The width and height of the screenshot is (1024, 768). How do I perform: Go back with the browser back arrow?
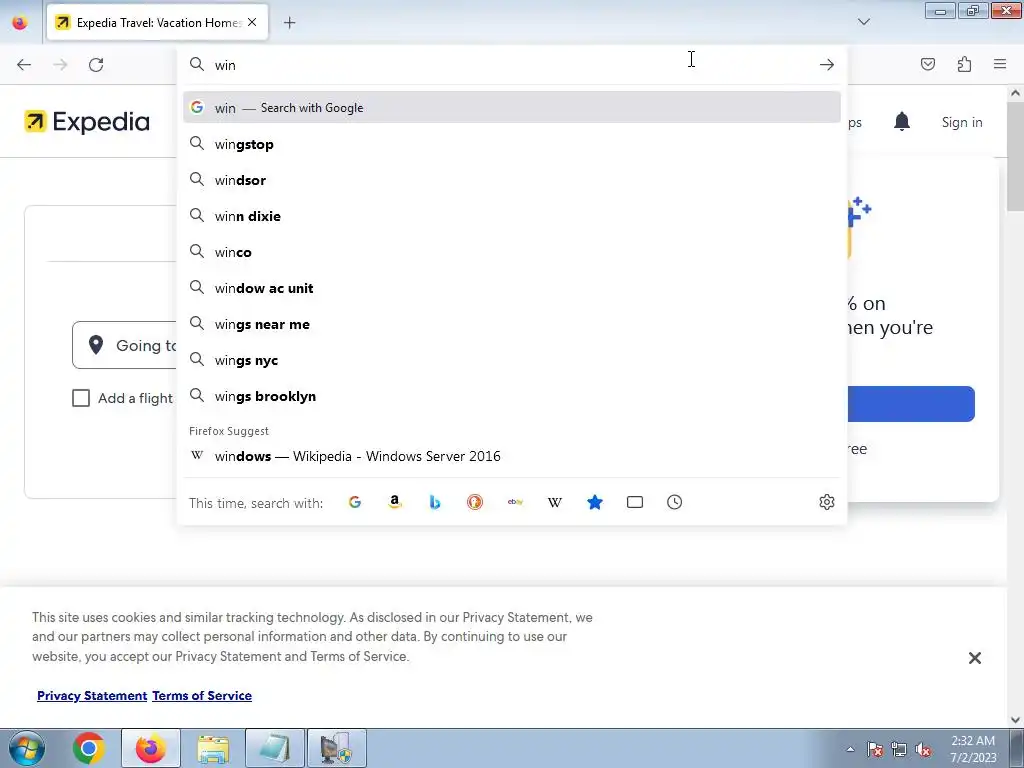click(x=24, y=65)
